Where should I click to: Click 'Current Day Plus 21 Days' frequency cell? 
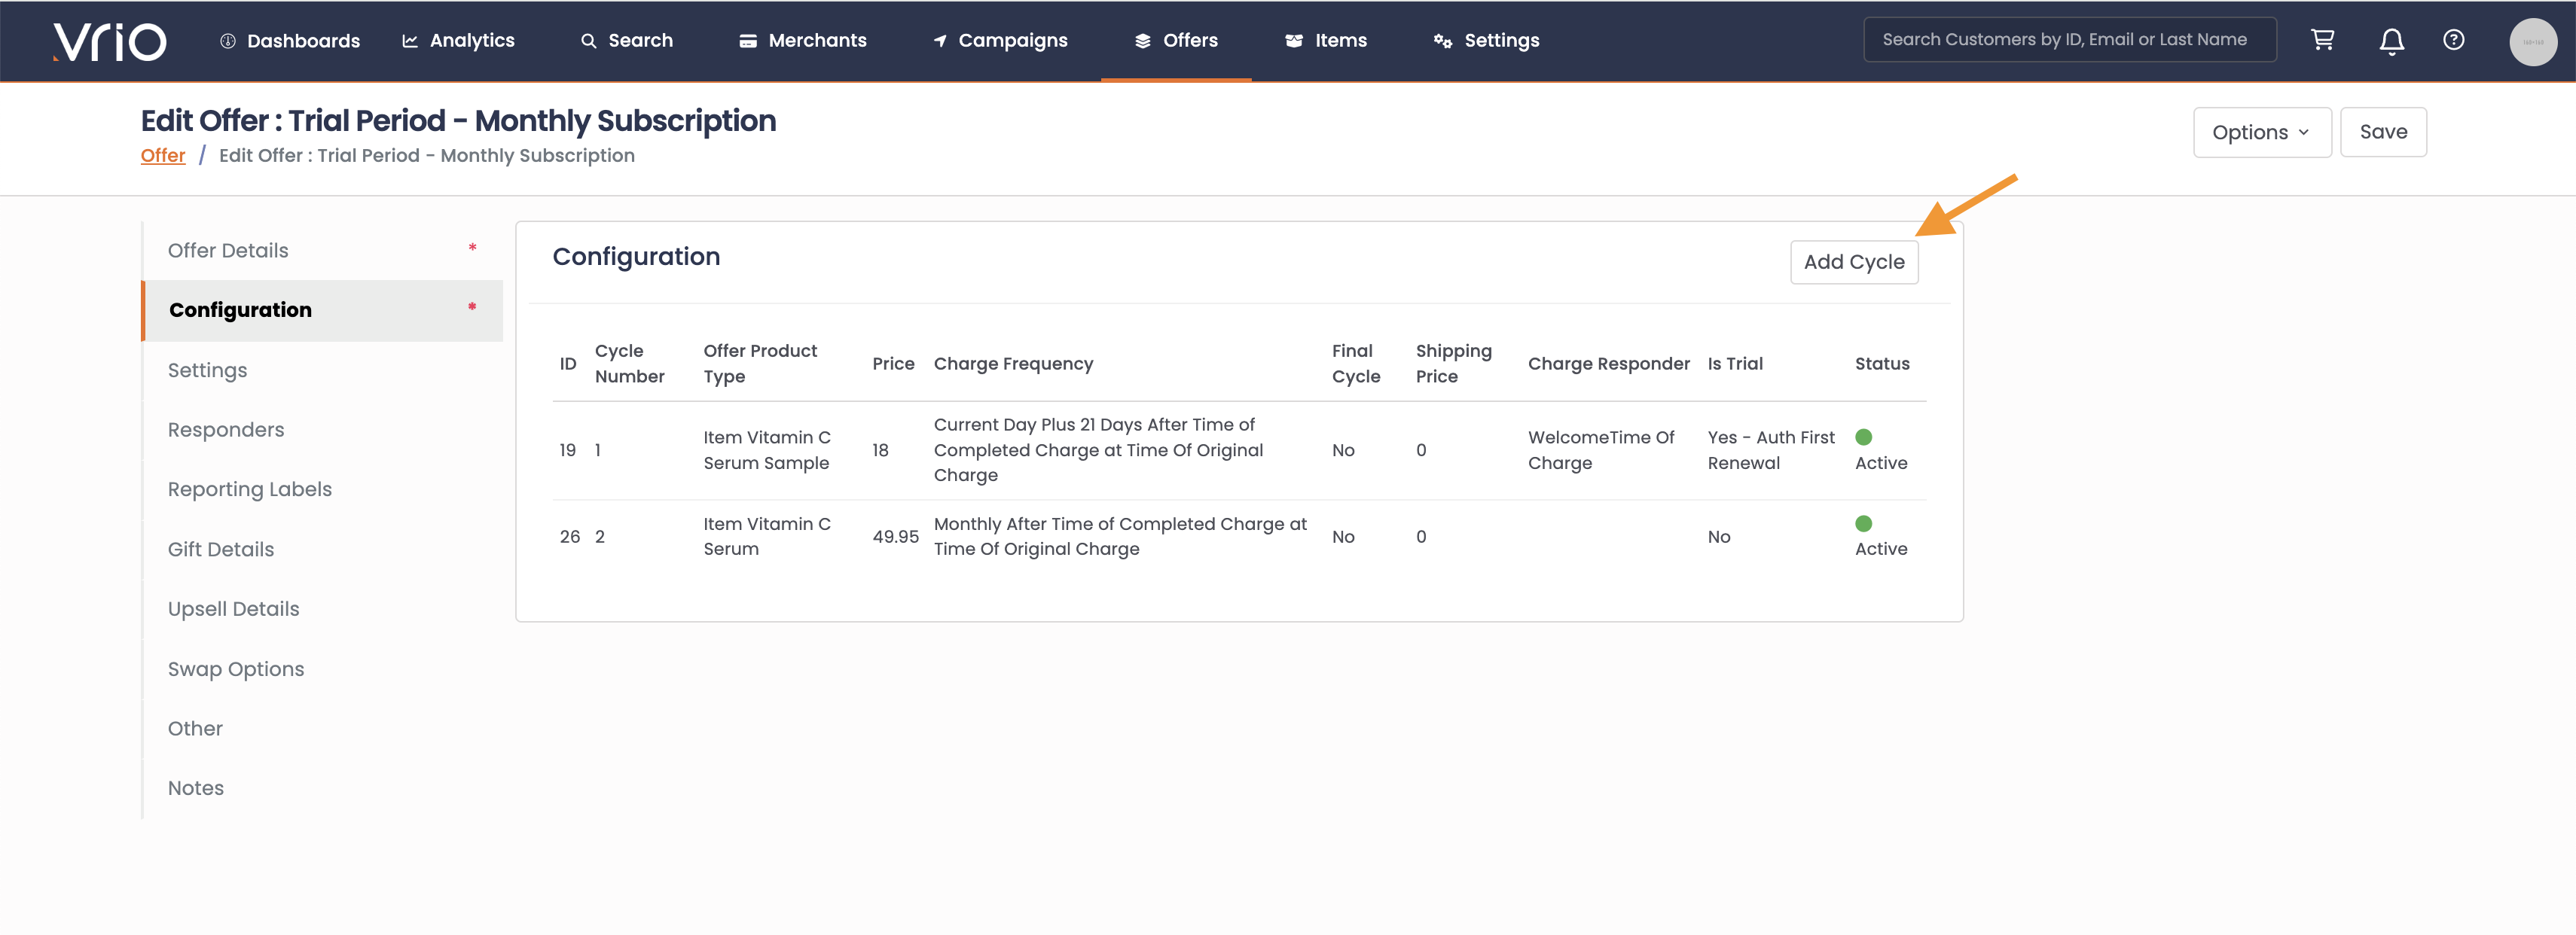[1098, 451]
